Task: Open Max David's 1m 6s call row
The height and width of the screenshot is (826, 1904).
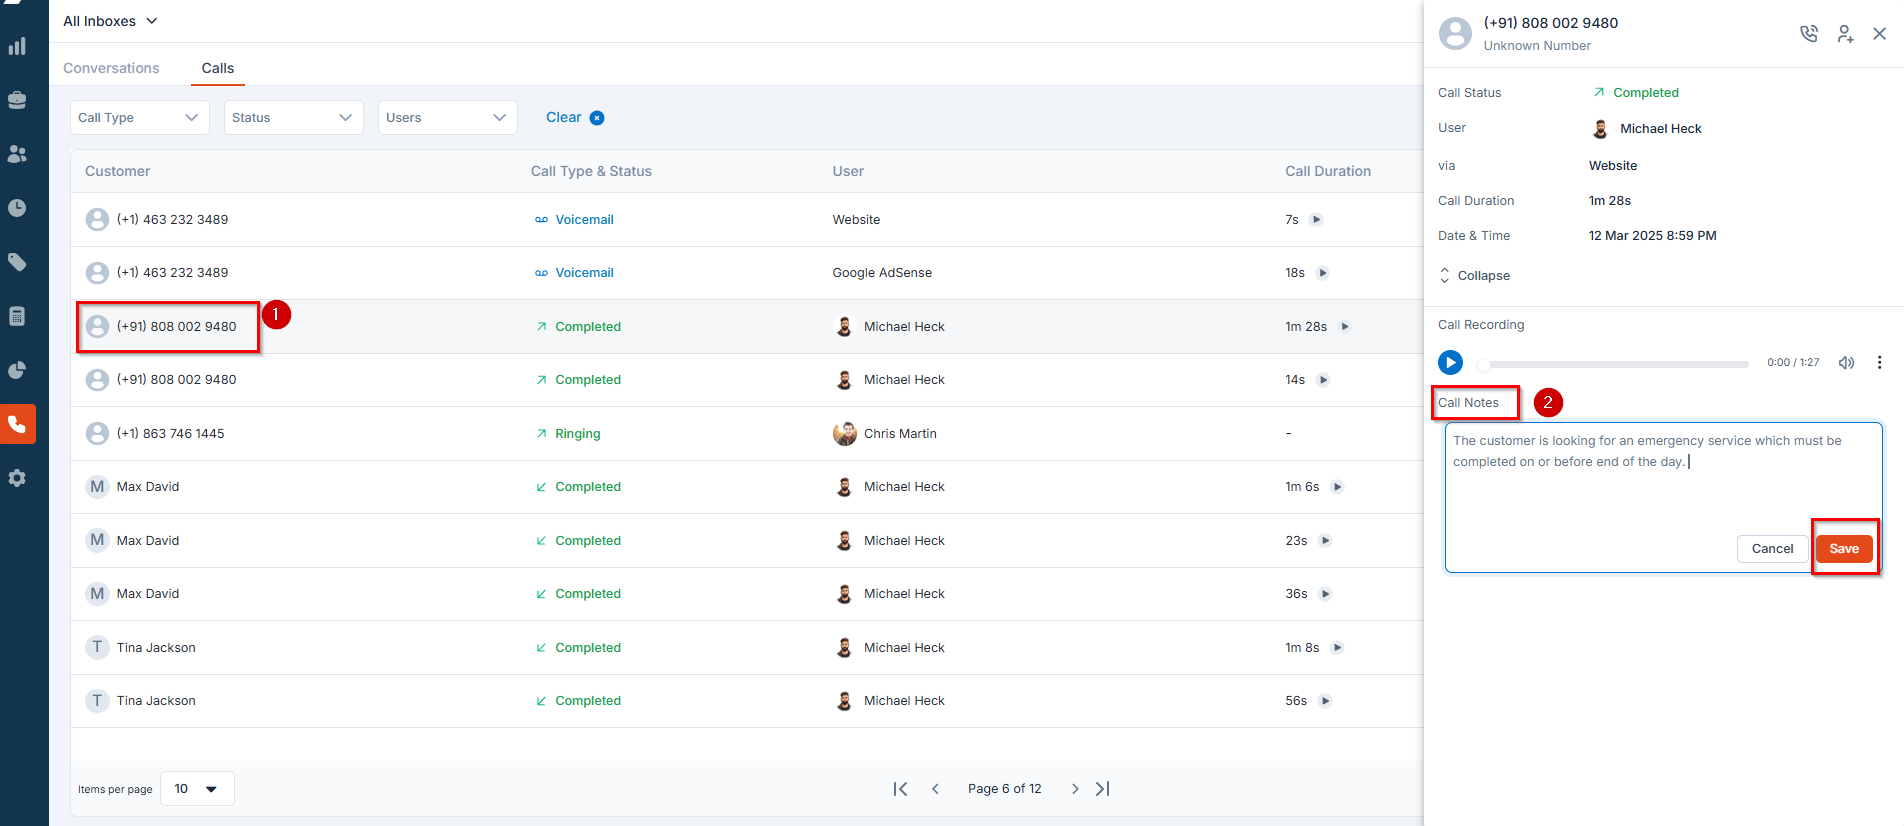Action: (x=746, y=487)
